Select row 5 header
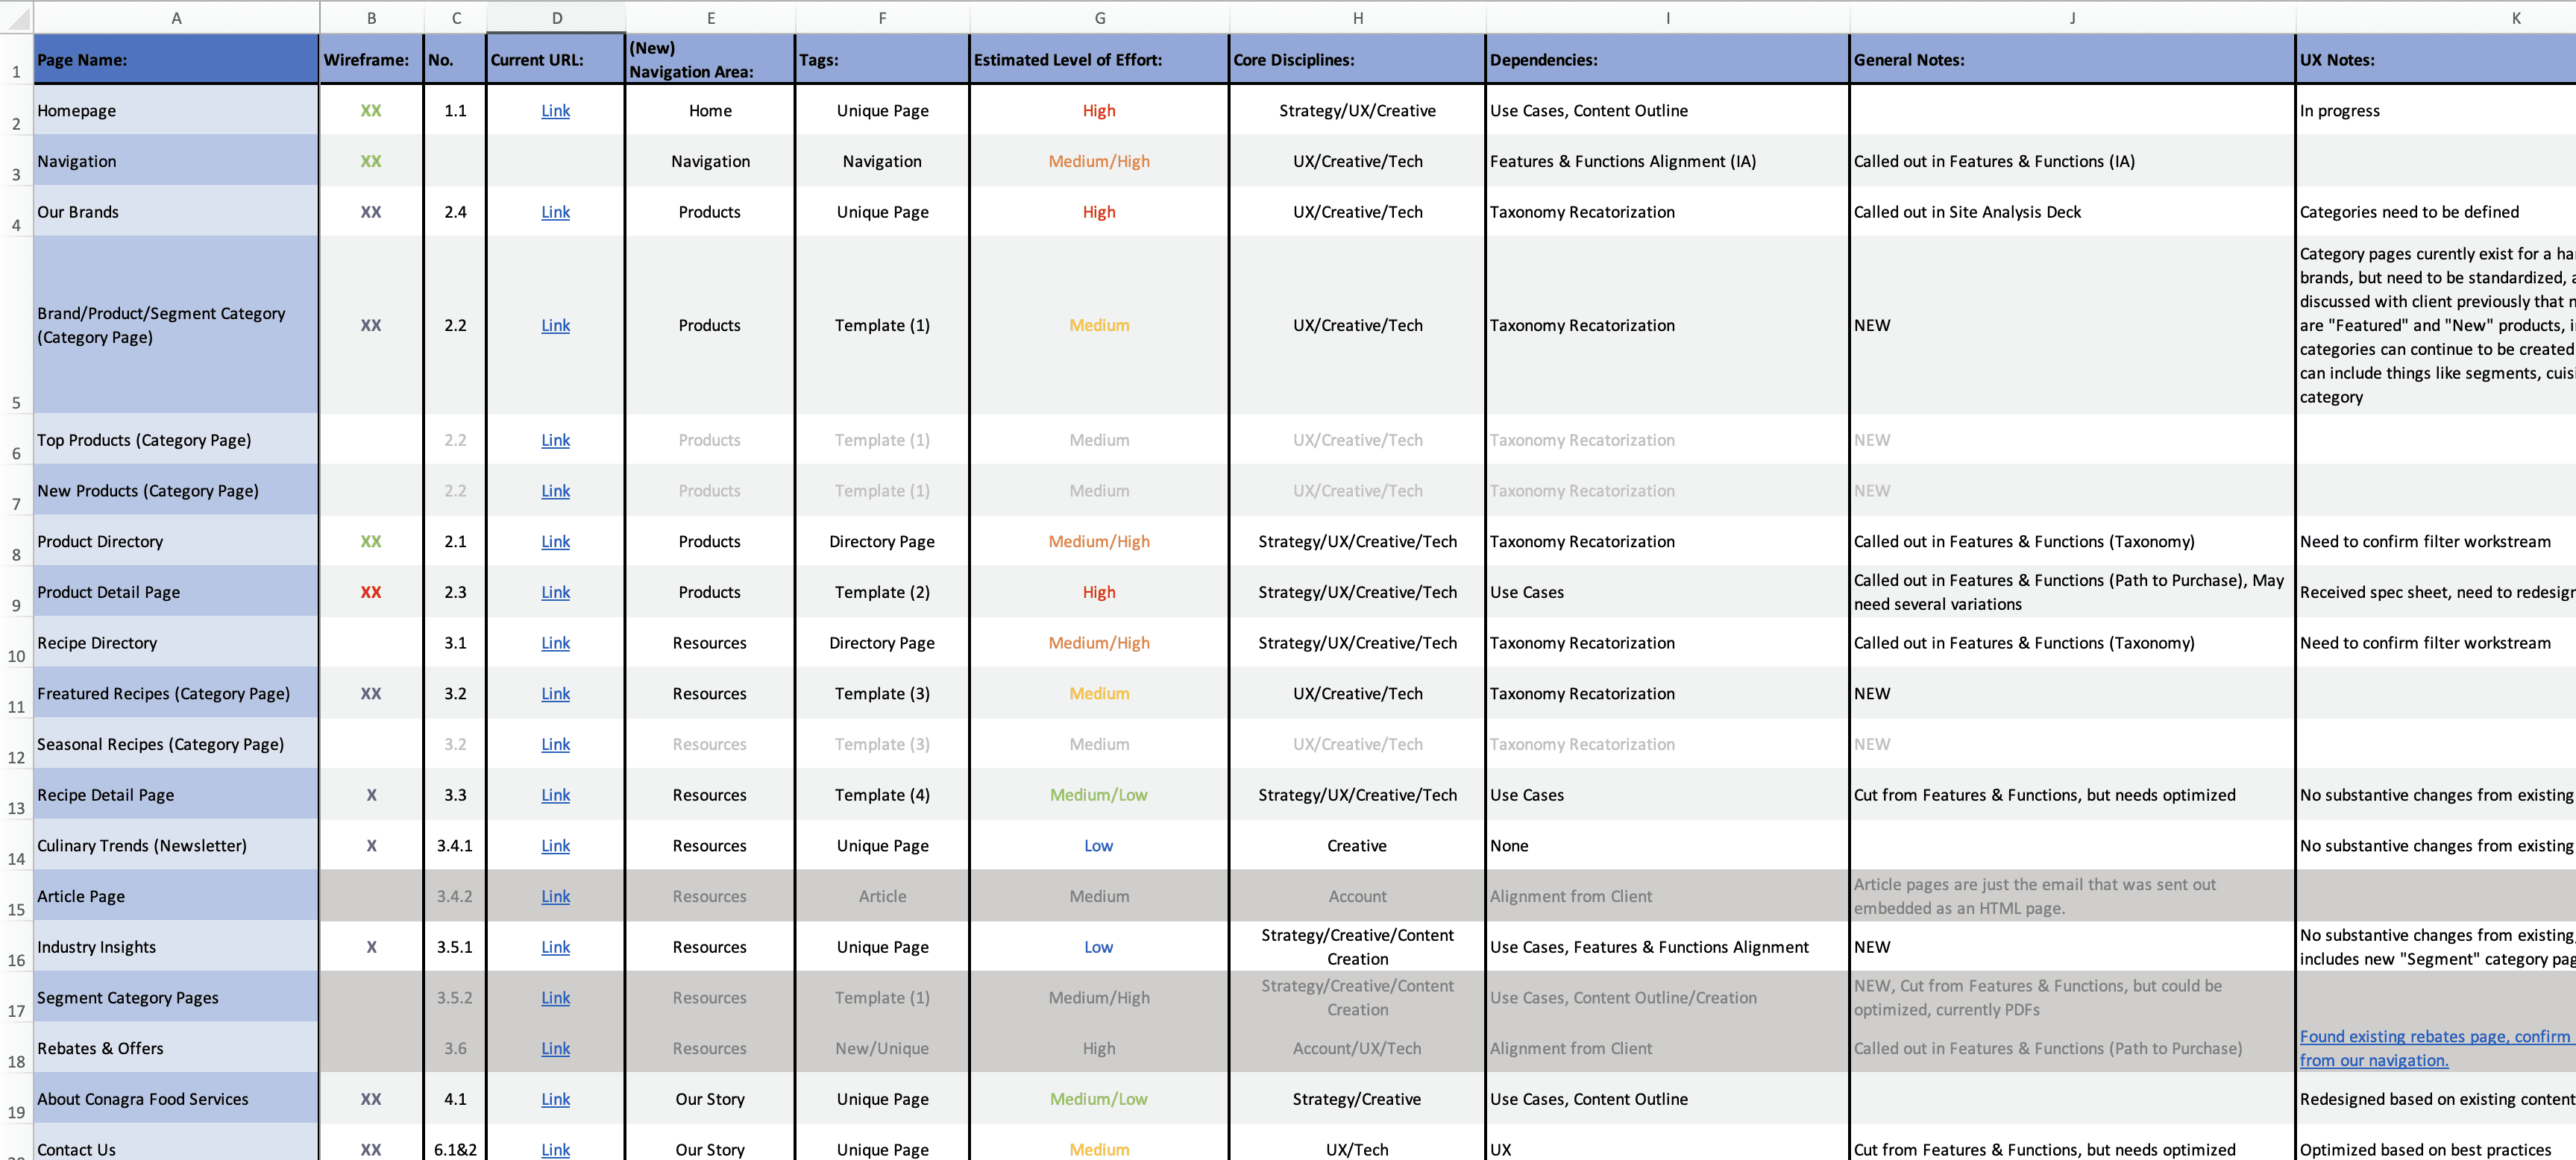The height and width of the screenshot is (1160, 2576). [x=16, y=325]
